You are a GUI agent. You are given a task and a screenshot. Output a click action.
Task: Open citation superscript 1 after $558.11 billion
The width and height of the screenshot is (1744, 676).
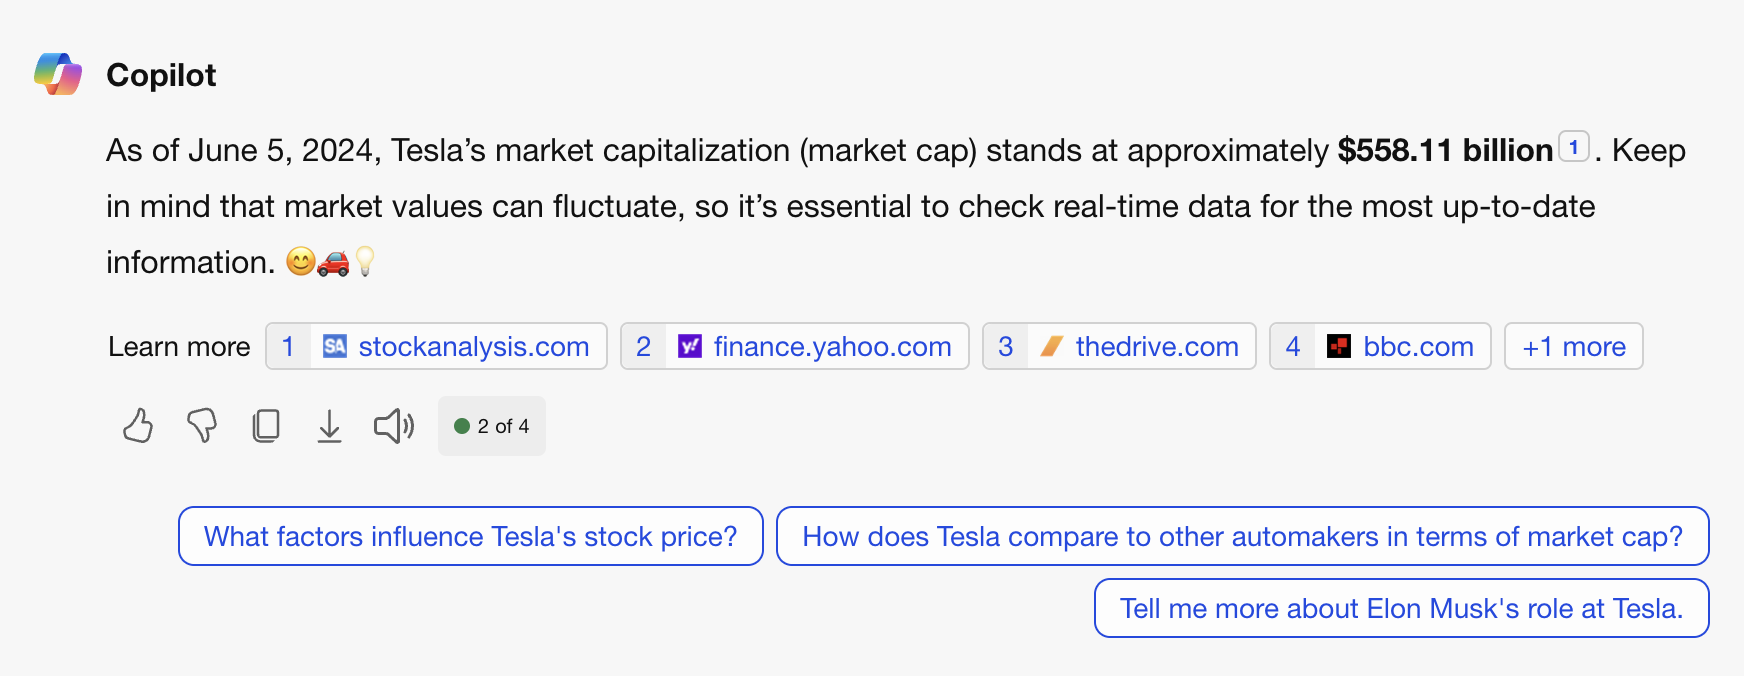click(x=1573, y=147)
